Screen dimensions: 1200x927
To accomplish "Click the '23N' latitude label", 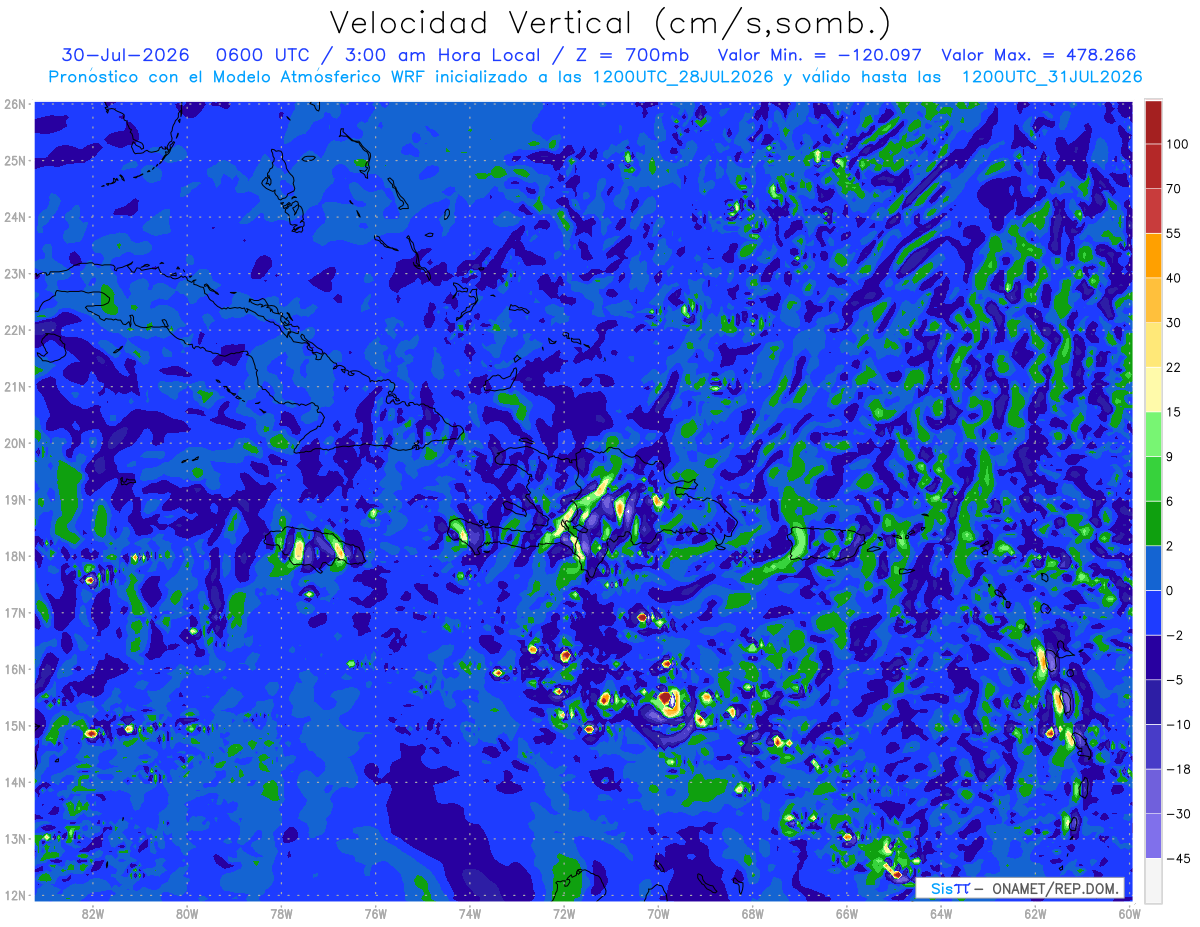I will click(14, 274).
